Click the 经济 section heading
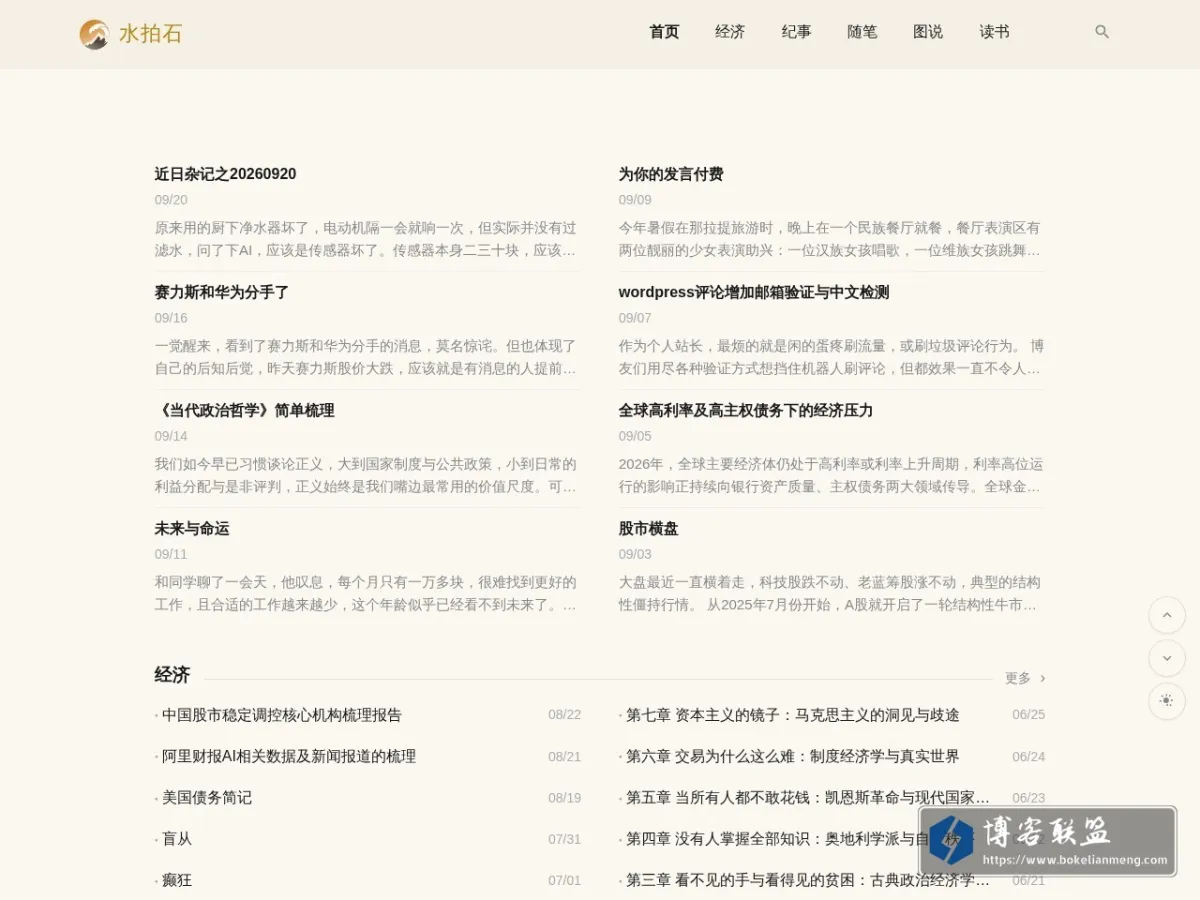The width and height of the screenshot is (1200, 900). point(172,675)
